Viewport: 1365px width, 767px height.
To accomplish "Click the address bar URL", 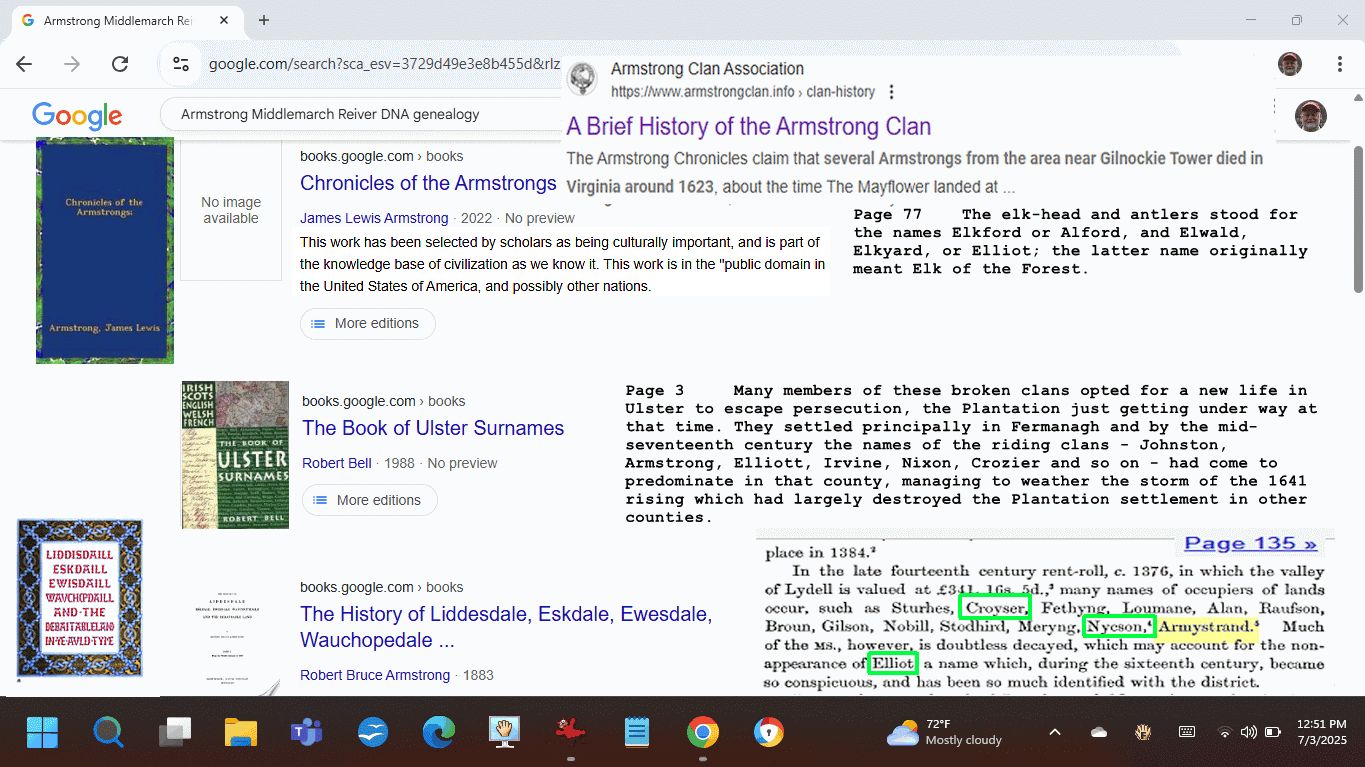I will pyautogui.click(x=384, y=64).
